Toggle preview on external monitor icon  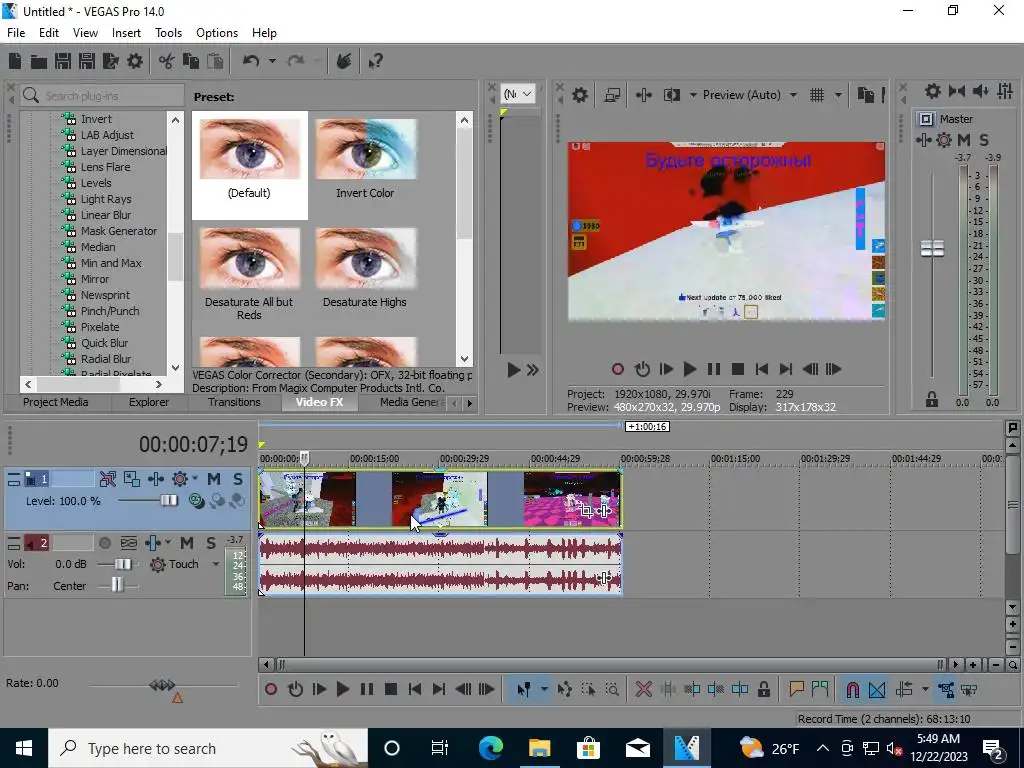click(x=612, y=95)
